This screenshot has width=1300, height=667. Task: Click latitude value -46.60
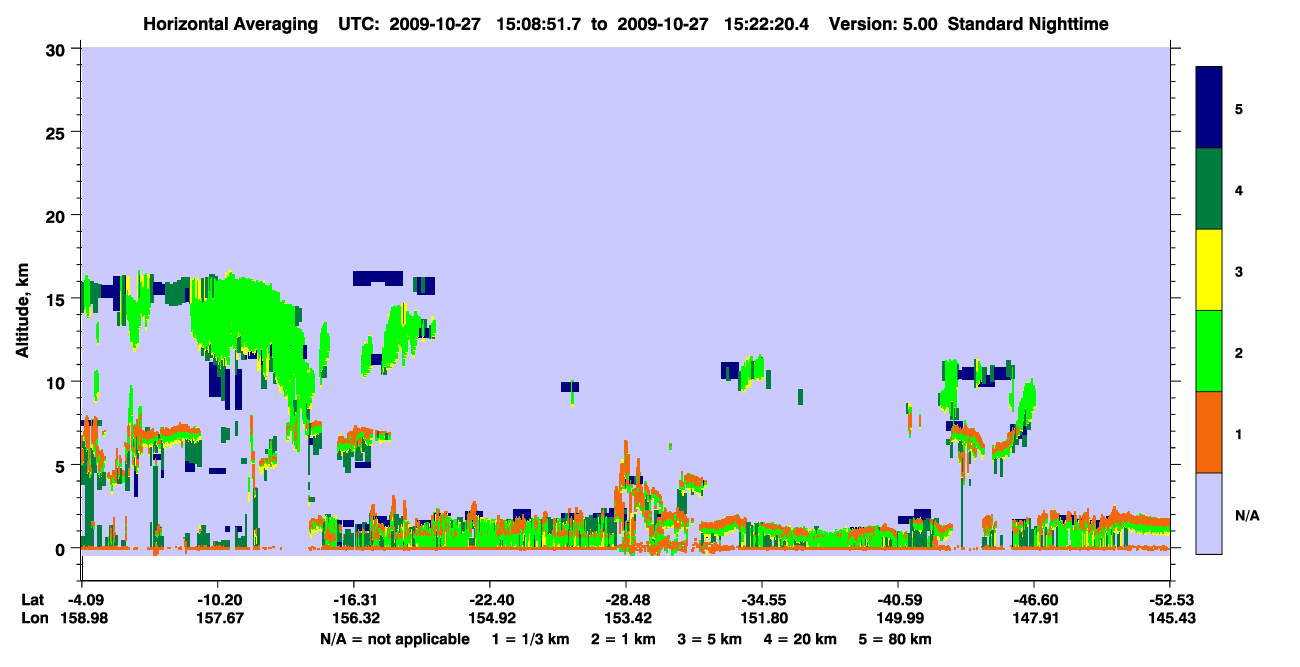(x=1034, y=600)
